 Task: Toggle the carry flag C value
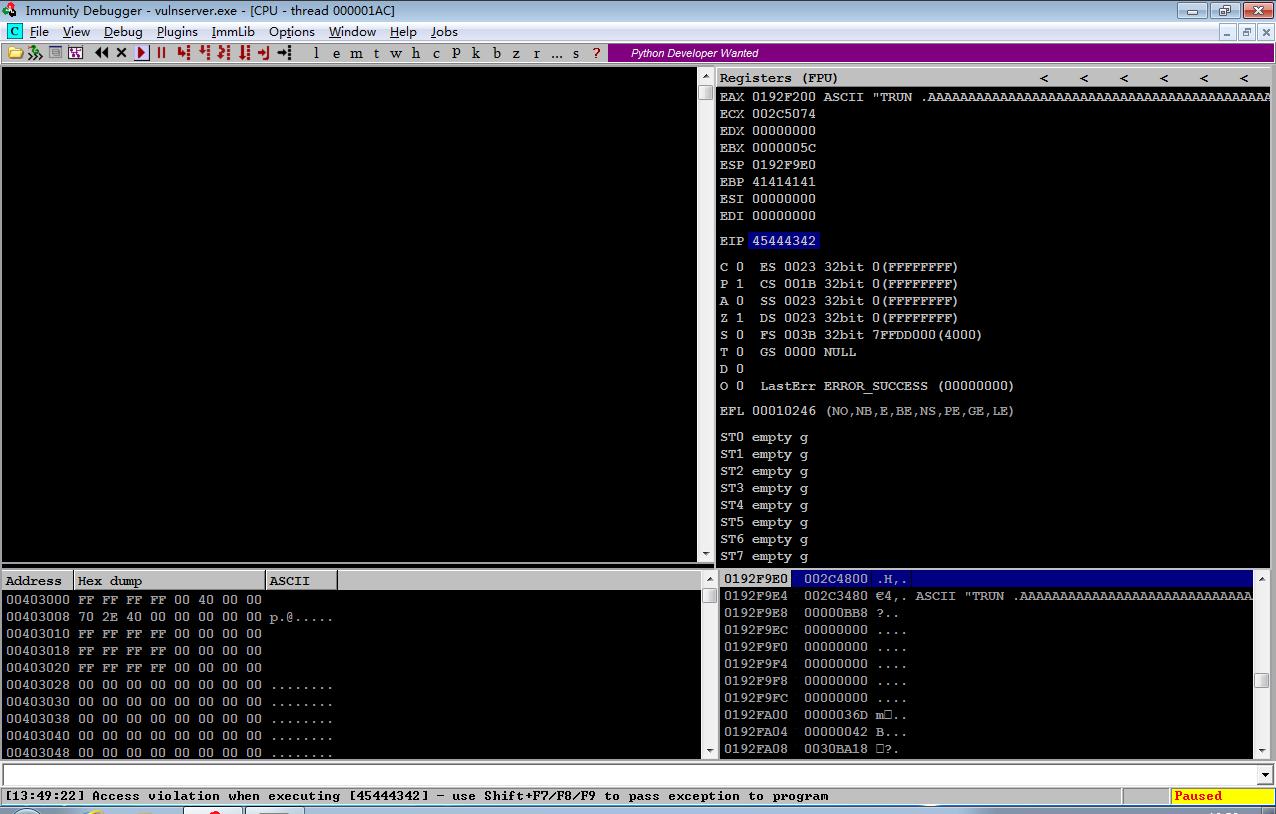740,267
